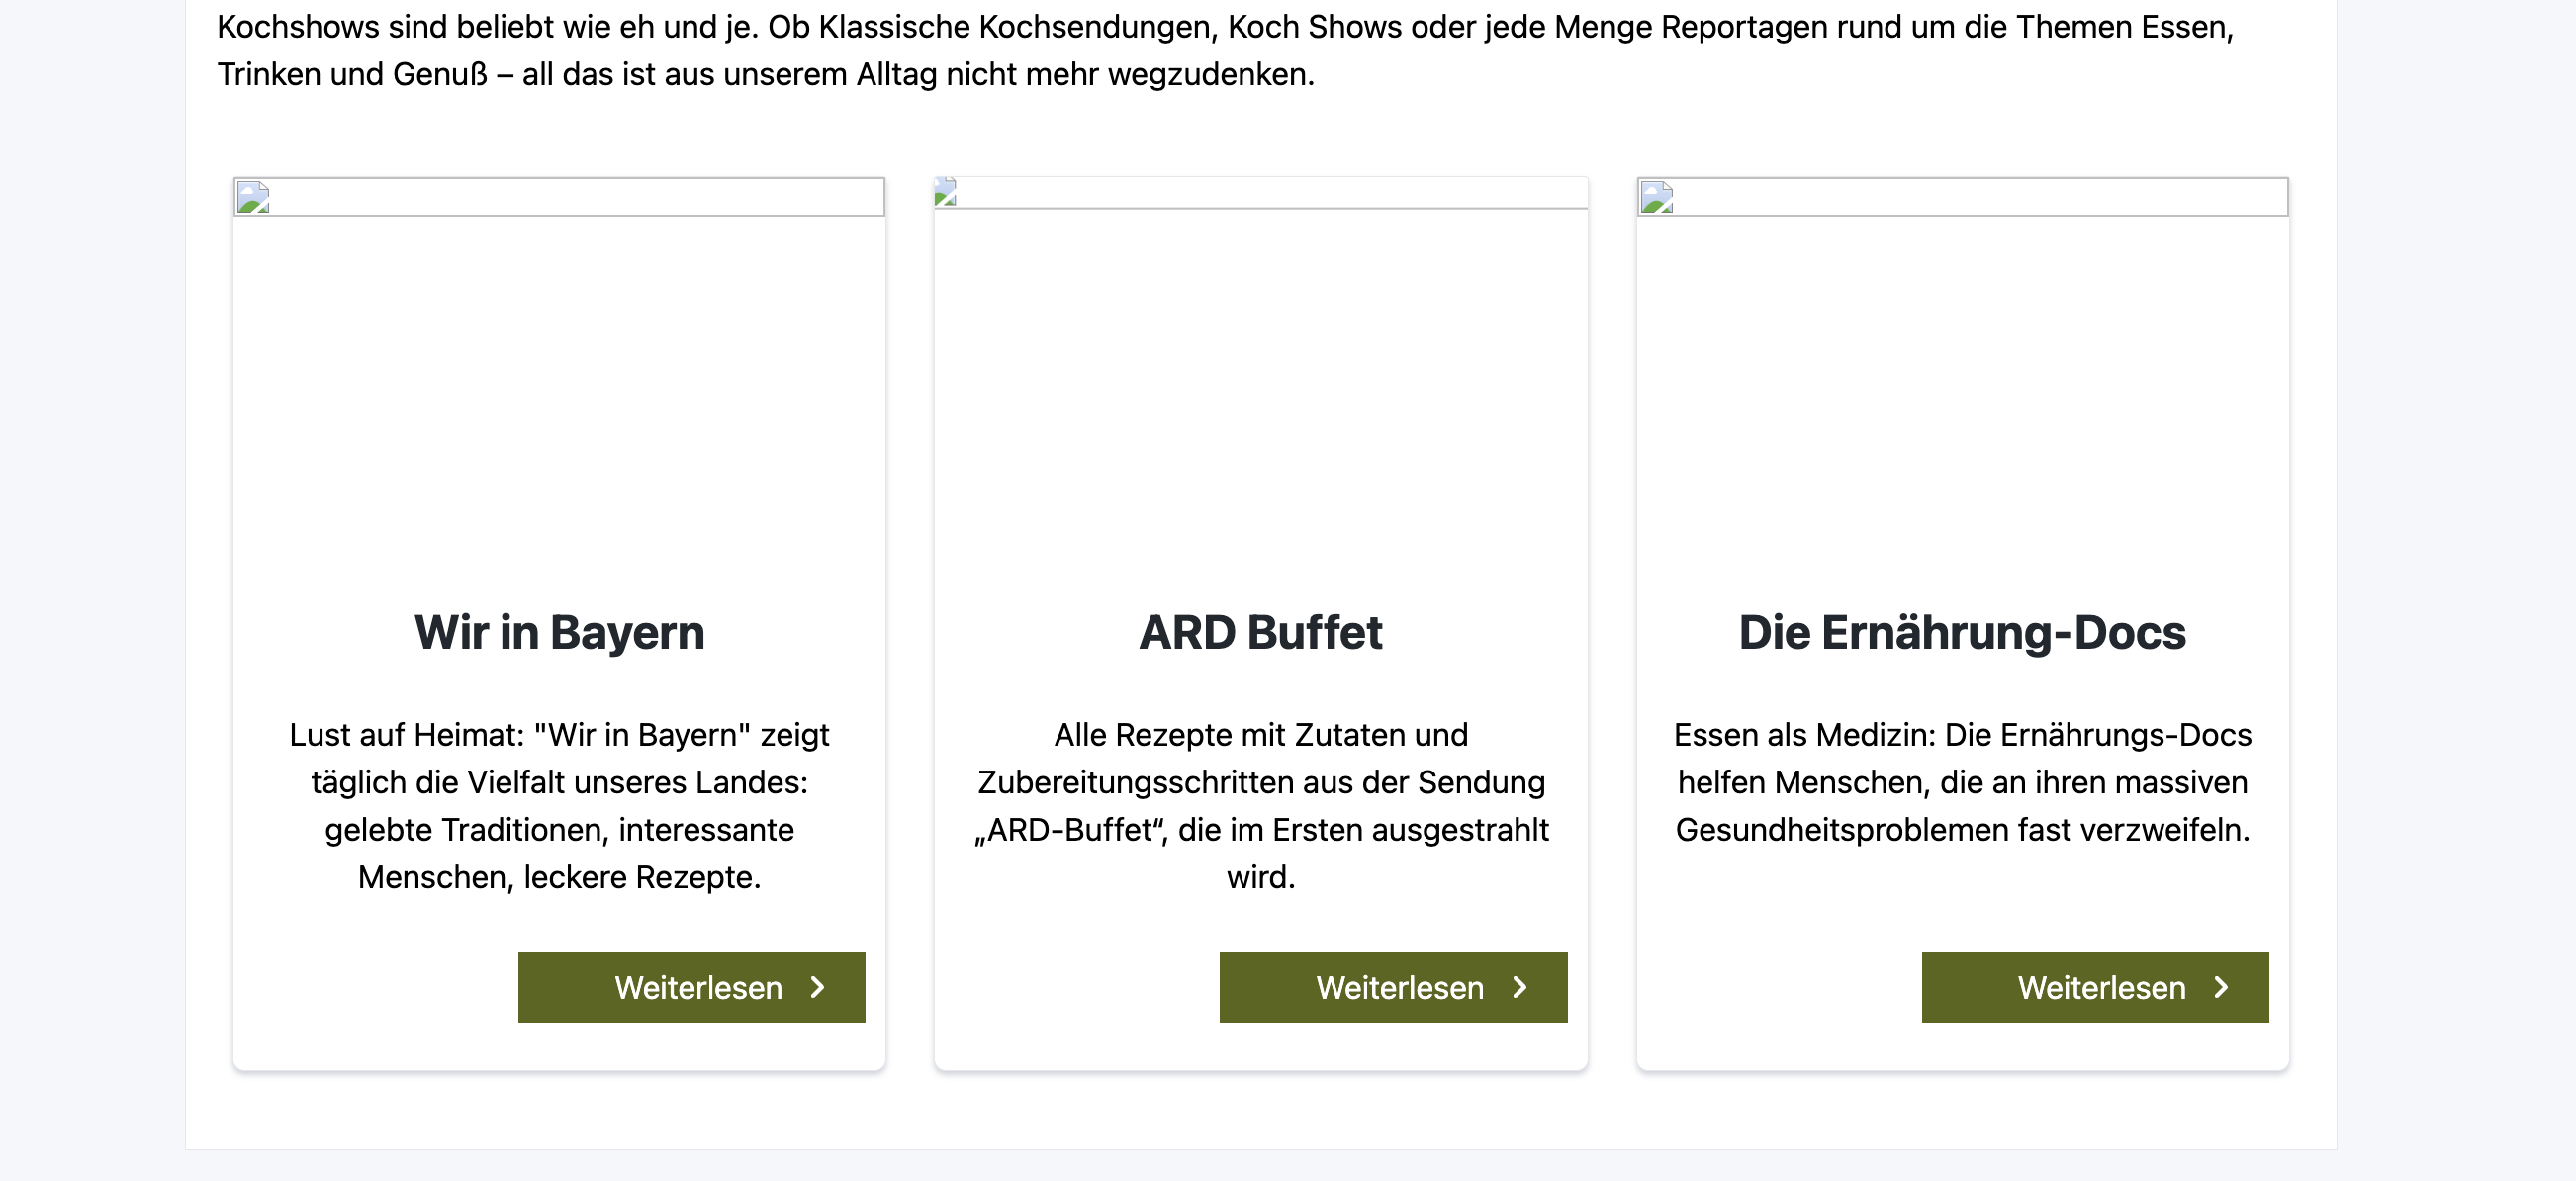This screenshot has height=1181, width=2576.
Task: Click chevron arrow on ARD Buffet's Weiterlesen
Action: [x=1520, y=987]
